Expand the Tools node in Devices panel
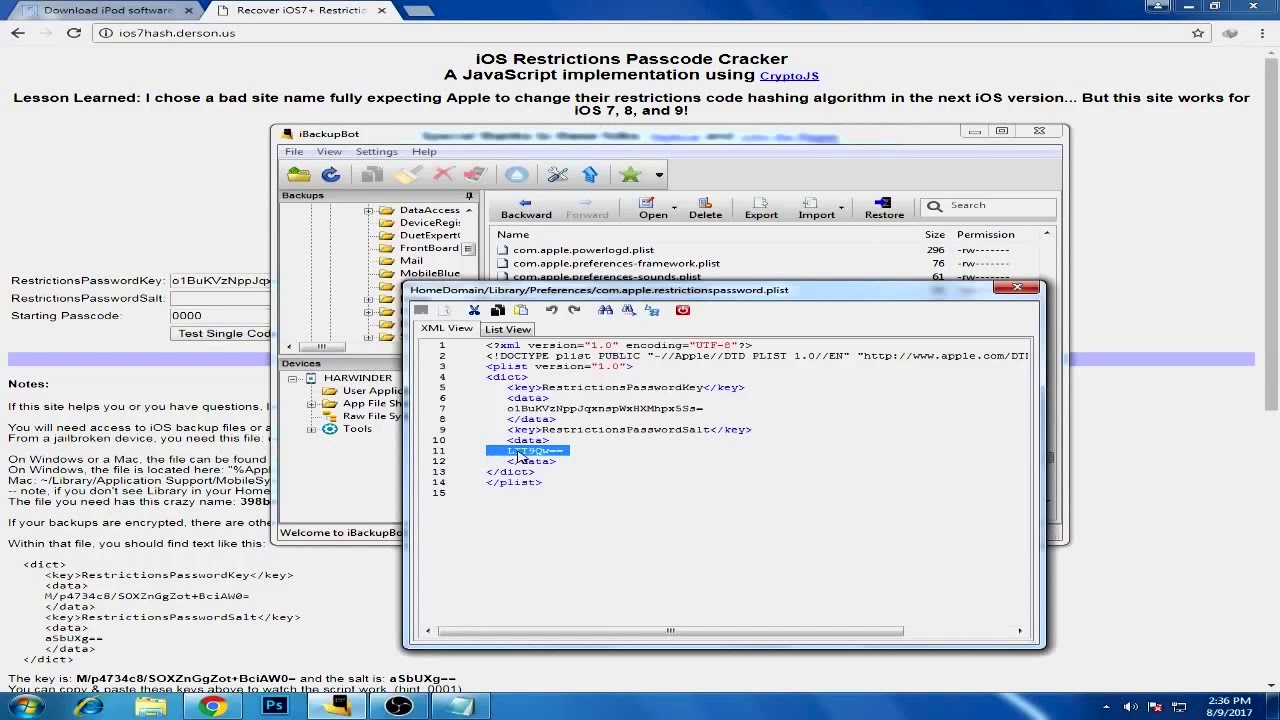Image resolution: width=1280 pixels, height=720 pixels. [x=311, y=430]
